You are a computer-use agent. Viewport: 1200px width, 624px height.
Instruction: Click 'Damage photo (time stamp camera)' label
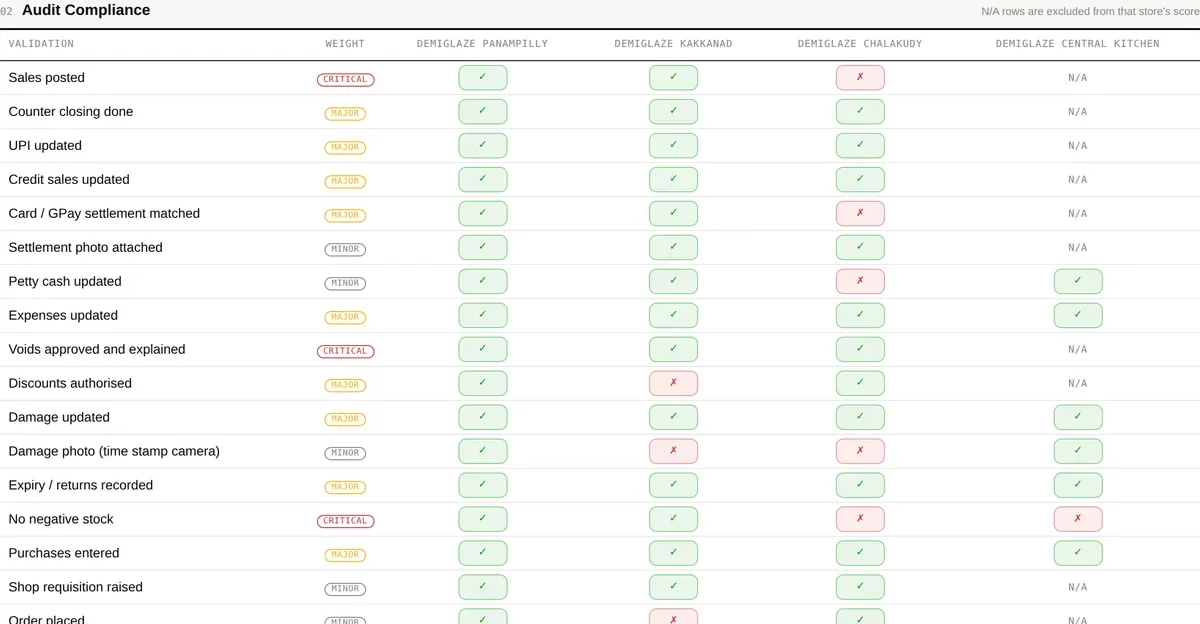pyautogui.click(x=114, y=452)
